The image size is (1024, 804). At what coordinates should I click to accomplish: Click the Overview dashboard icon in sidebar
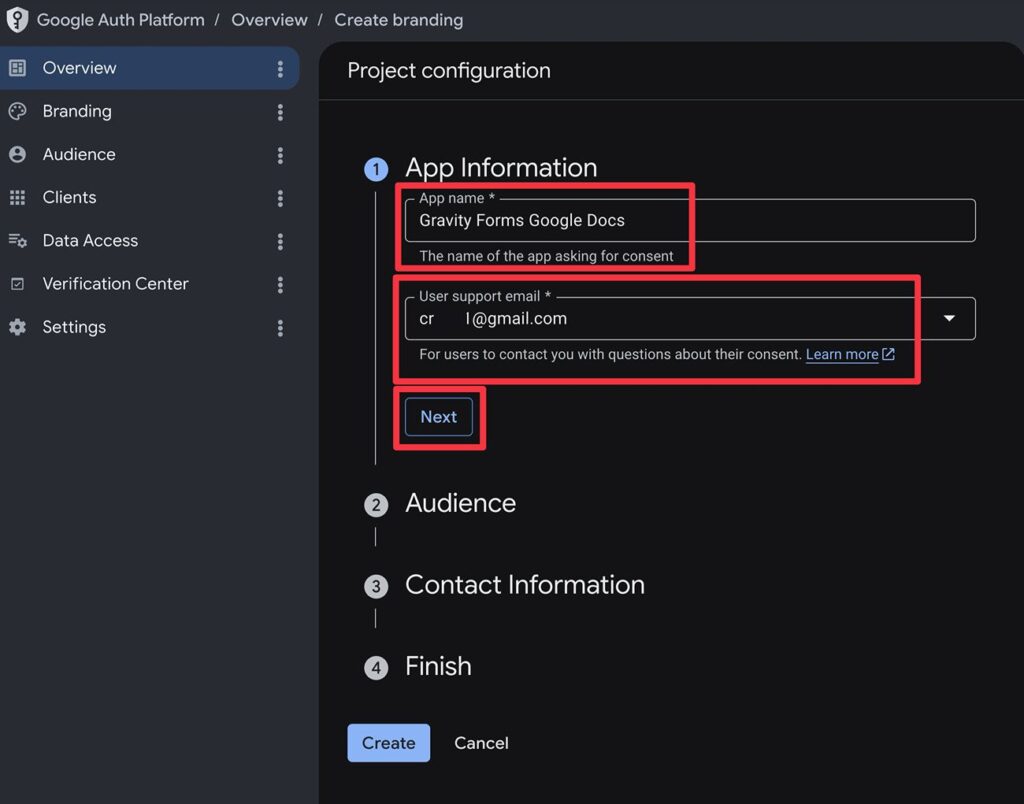18,68
